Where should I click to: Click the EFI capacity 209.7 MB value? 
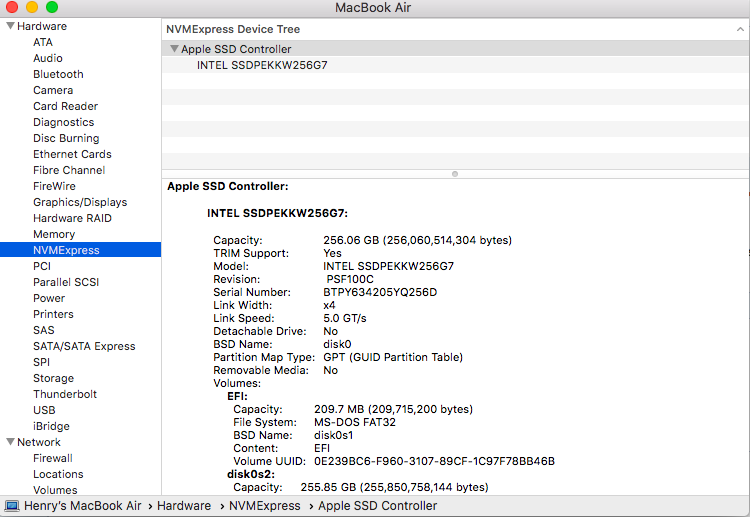click(393, 409)
